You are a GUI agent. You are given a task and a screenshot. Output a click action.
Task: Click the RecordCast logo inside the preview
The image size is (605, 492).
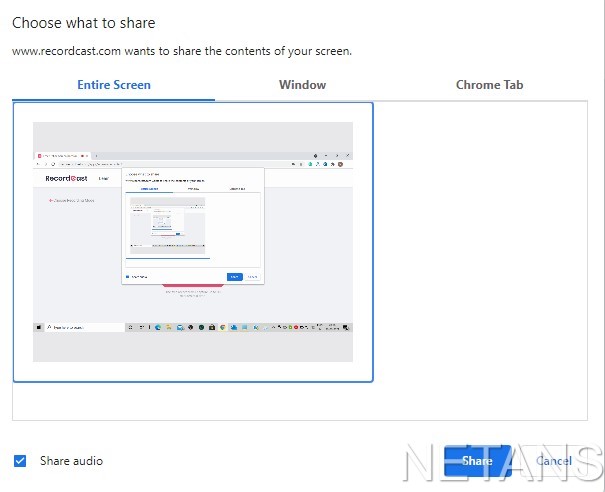click(66, 179)
